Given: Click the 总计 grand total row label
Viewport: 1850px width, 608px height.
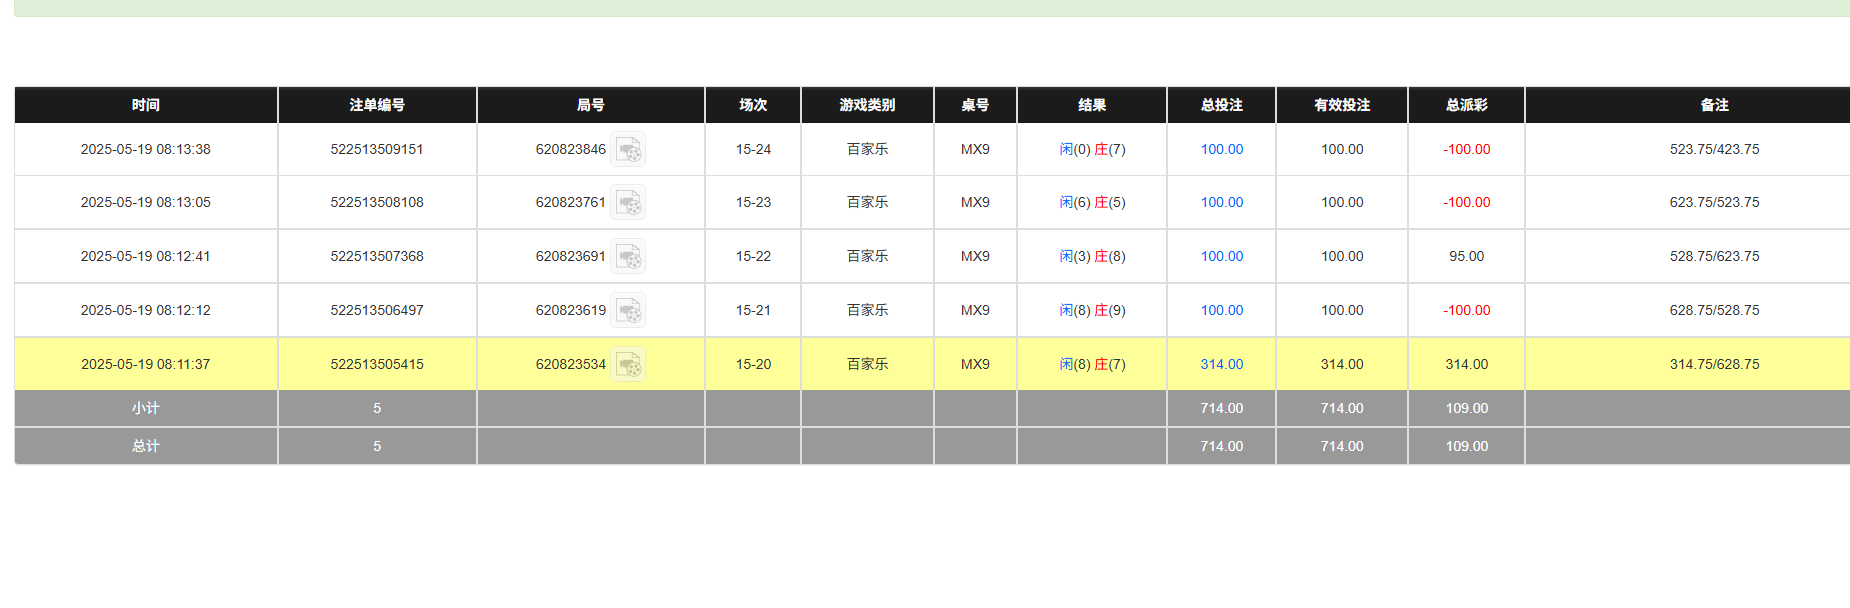Looking at the screenshot, I should 146,447.
